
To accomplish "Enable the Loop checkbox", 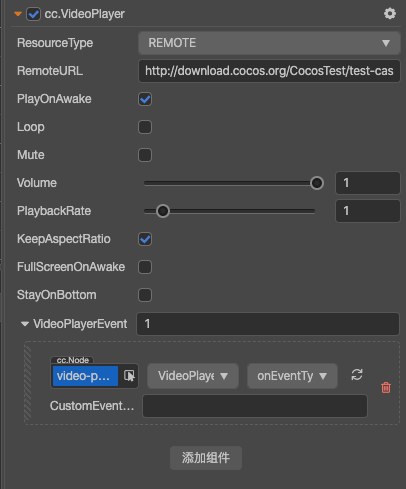I will point(145,127).
